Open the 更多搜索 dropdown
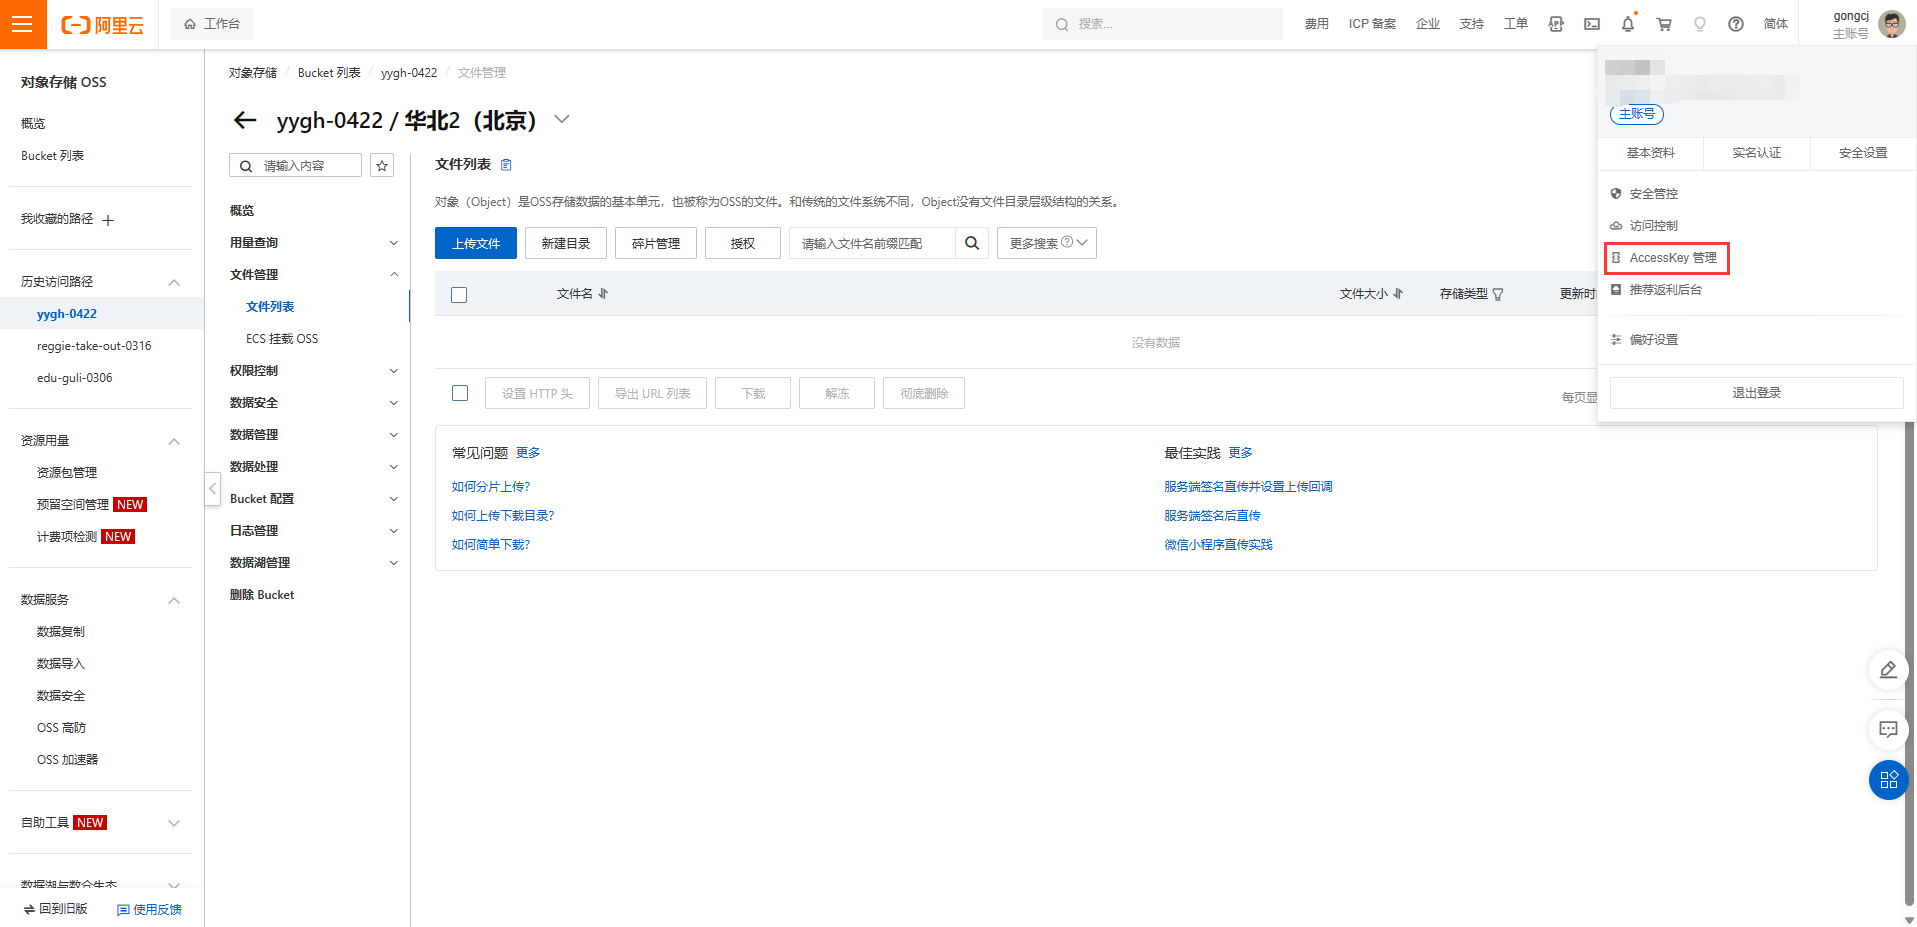 click(1046, 243)
